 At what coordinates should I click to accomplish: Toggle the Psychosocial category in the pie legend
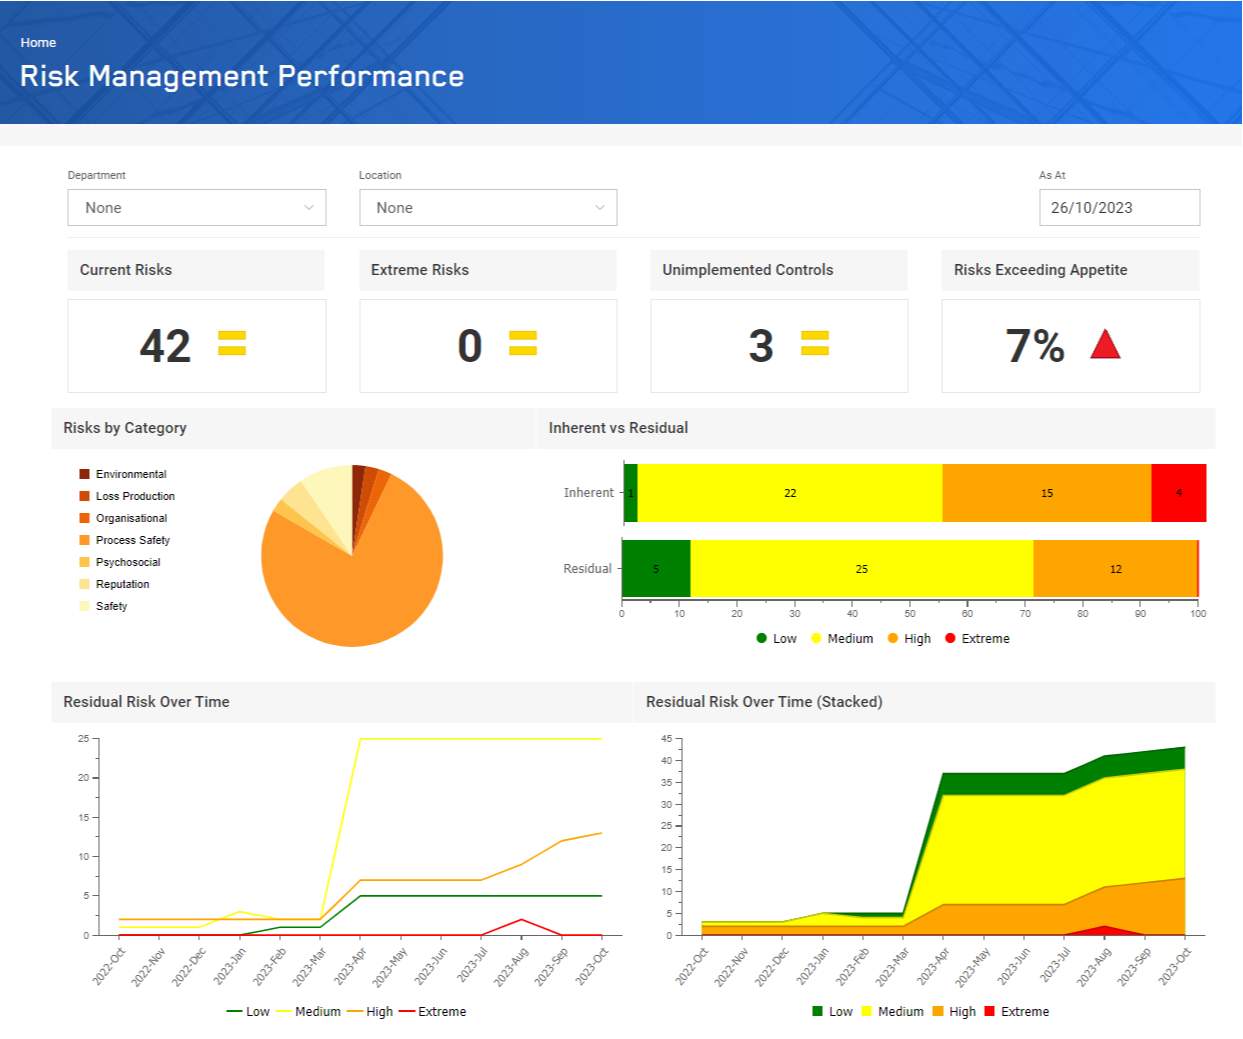tap(85, 562)
